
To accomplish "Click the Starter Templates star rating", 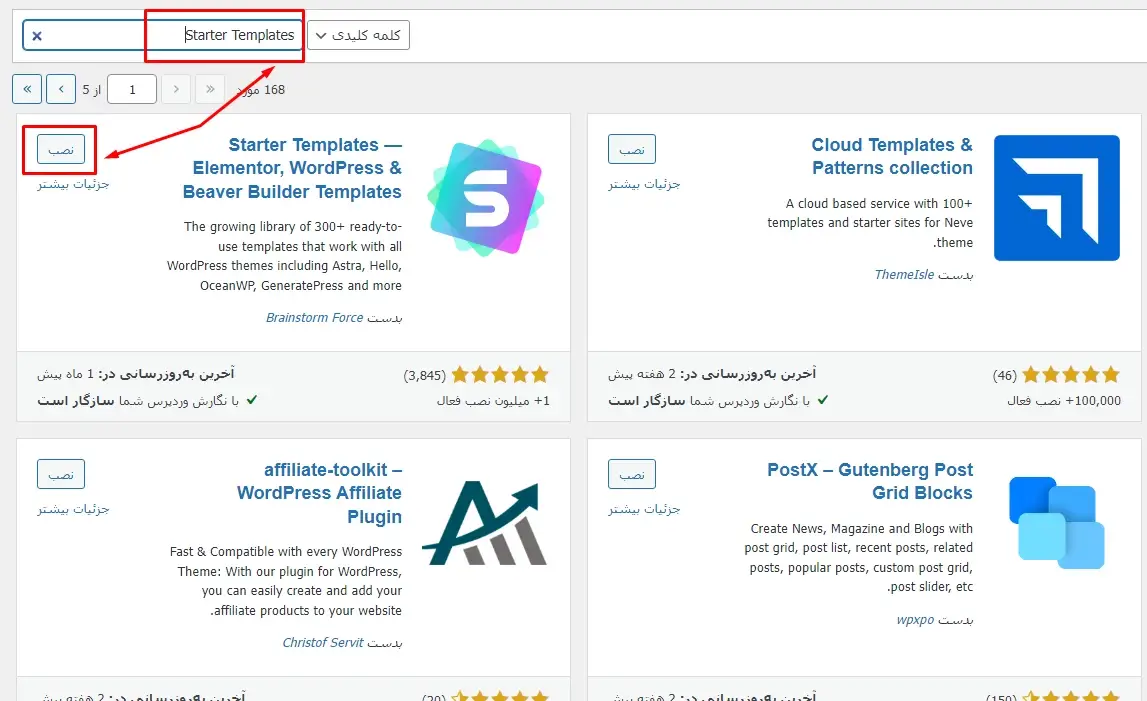I will point(500,375).
